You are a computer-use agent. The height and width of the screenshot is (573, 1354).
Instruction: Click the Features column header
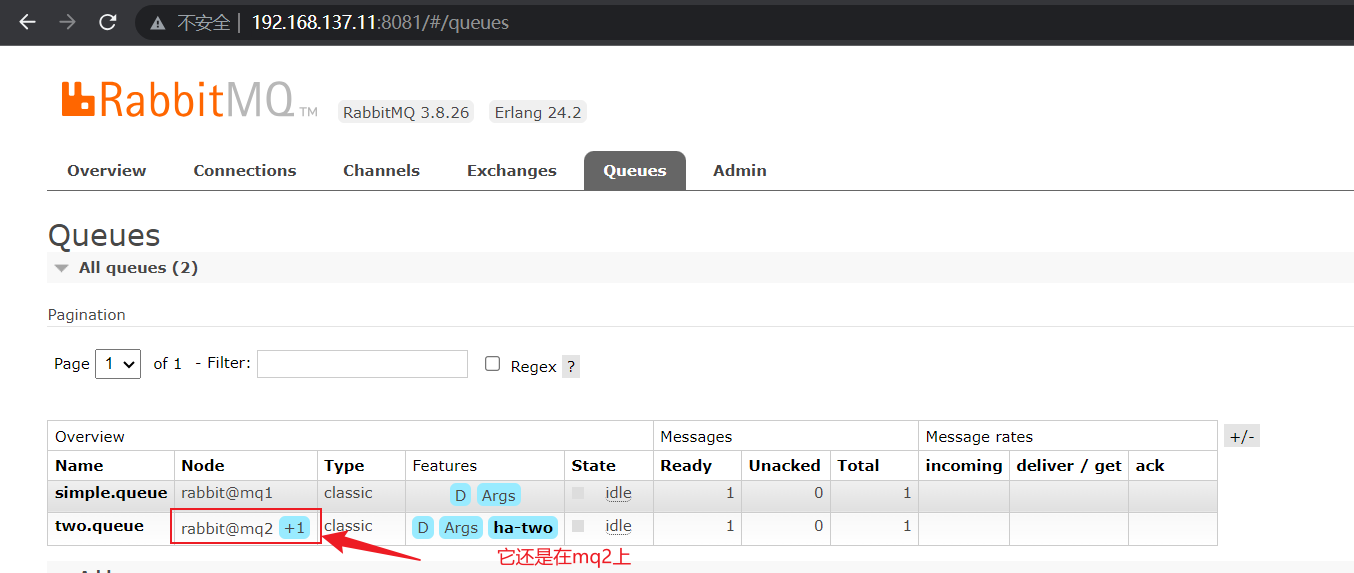(x=445, y=466)
